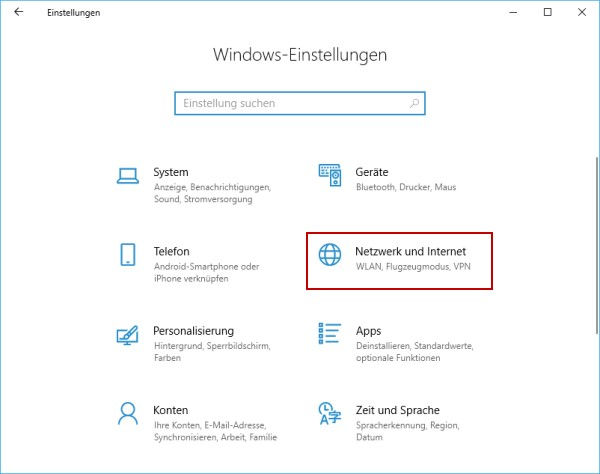Click the Personalisierung paintbrush icon

(x=127, y=335)
